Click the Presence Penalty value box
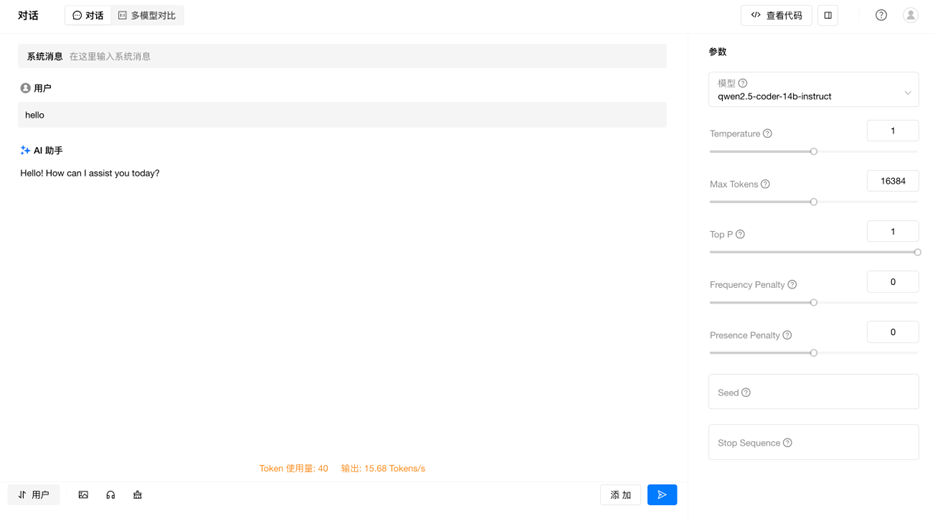The width and height of the screenshot is (935, 521). click(893, 332)
